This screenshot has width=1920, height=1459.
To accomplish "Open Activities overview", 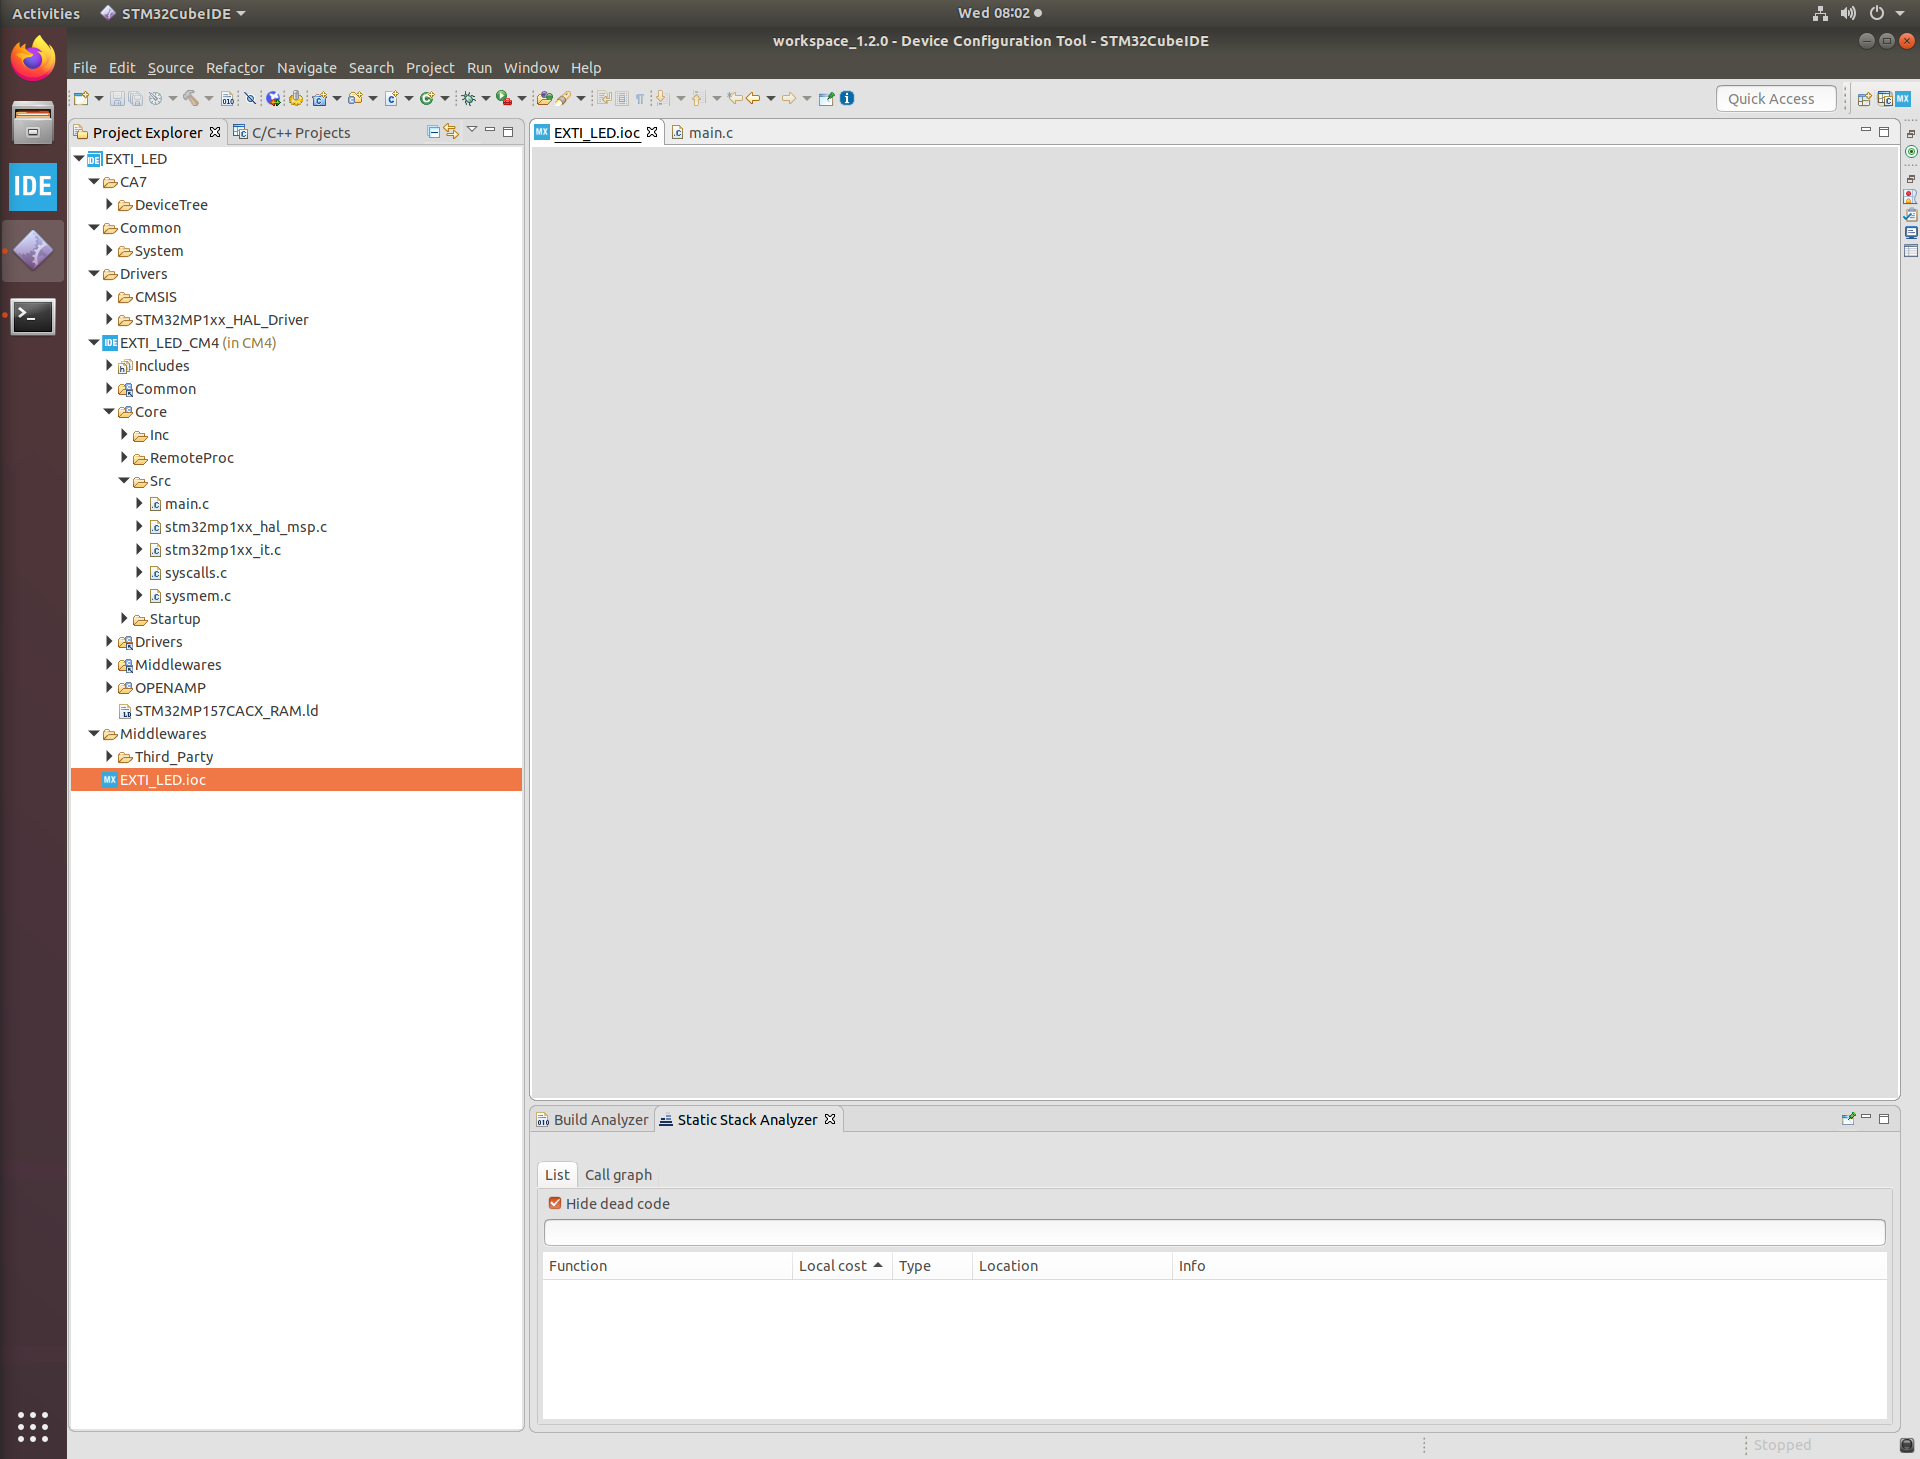I will pyautogui.click(x=46, y=13).
